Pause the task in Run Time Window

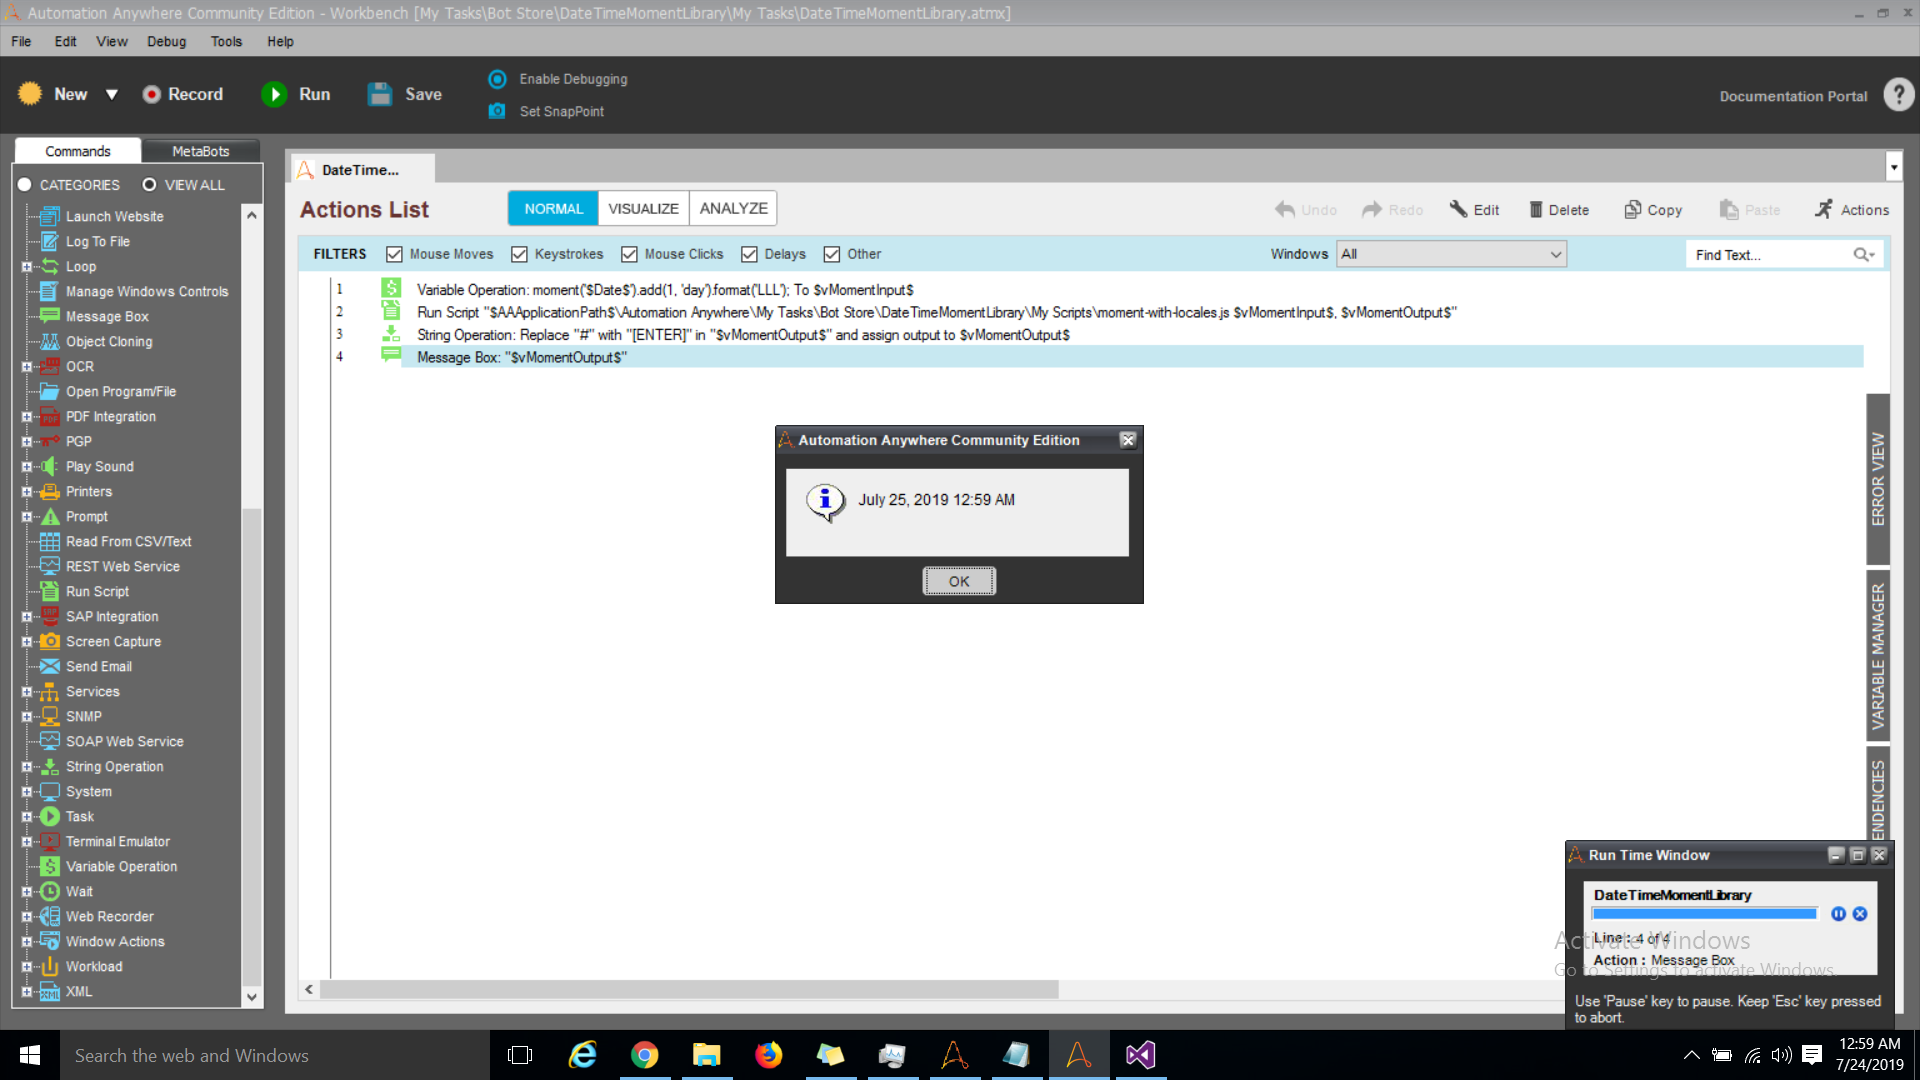coord(1838,914)
